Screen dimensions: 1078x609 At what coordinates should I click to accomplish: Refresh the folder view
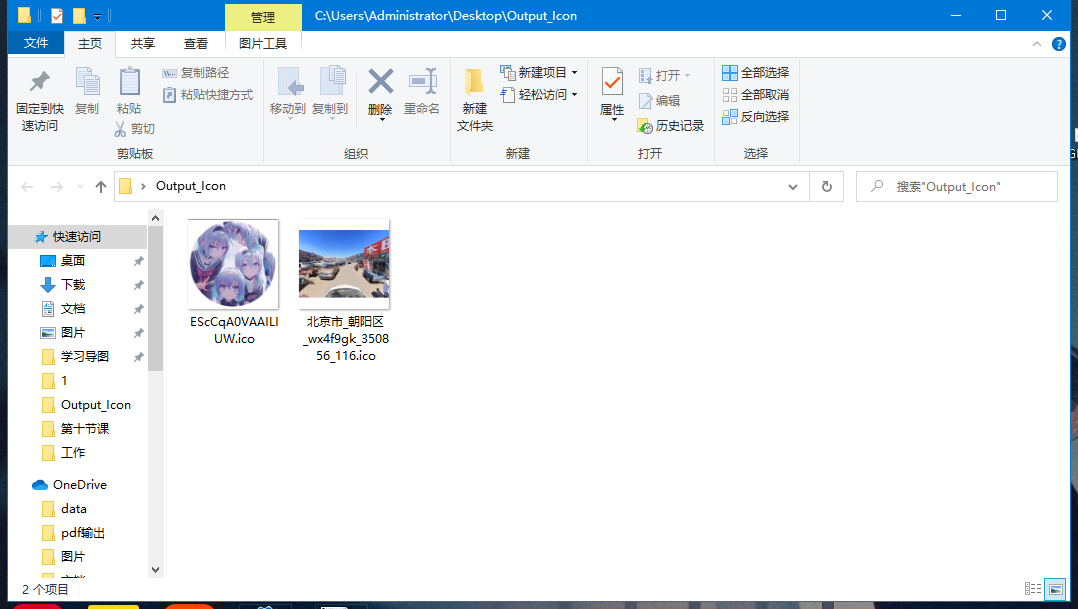827,186
